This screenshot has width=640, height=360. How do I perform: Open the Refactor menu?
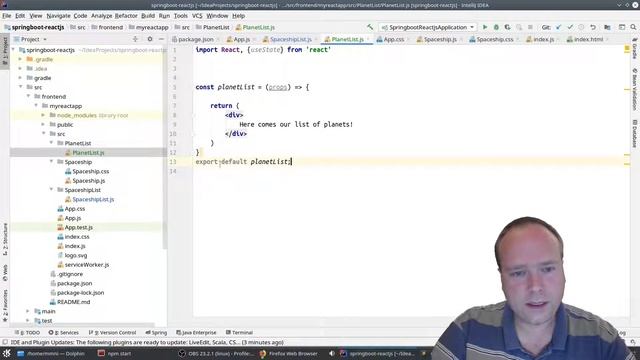pyautogui.click(x=126, y=16)
